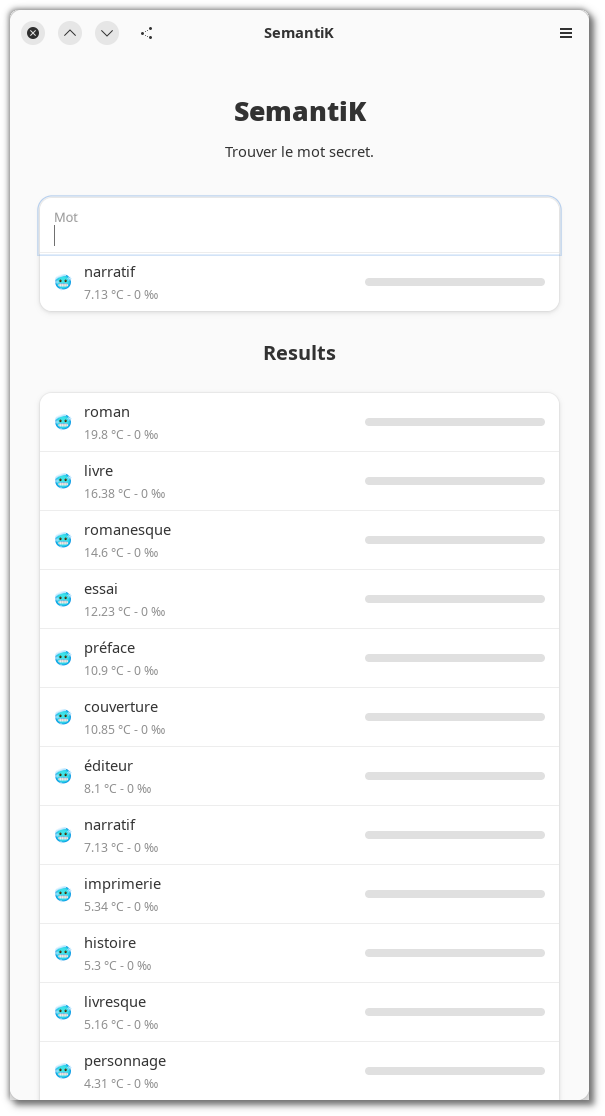Click the couverture word in results

coord(121,707)
